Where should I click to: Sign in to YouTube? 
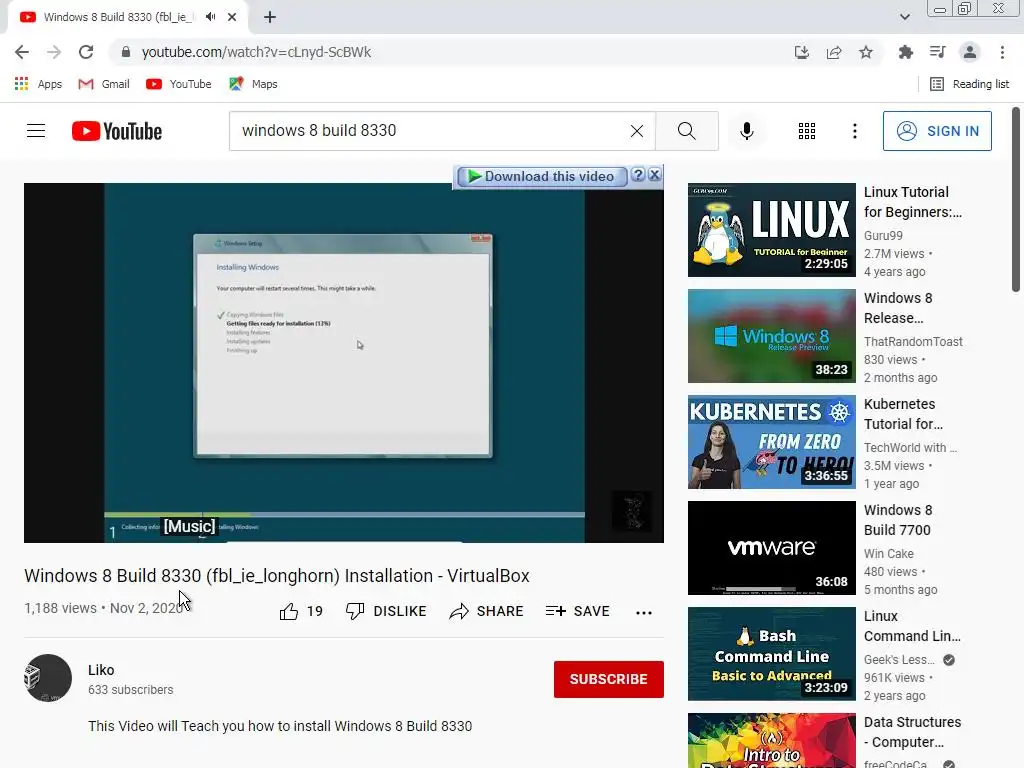937,131
